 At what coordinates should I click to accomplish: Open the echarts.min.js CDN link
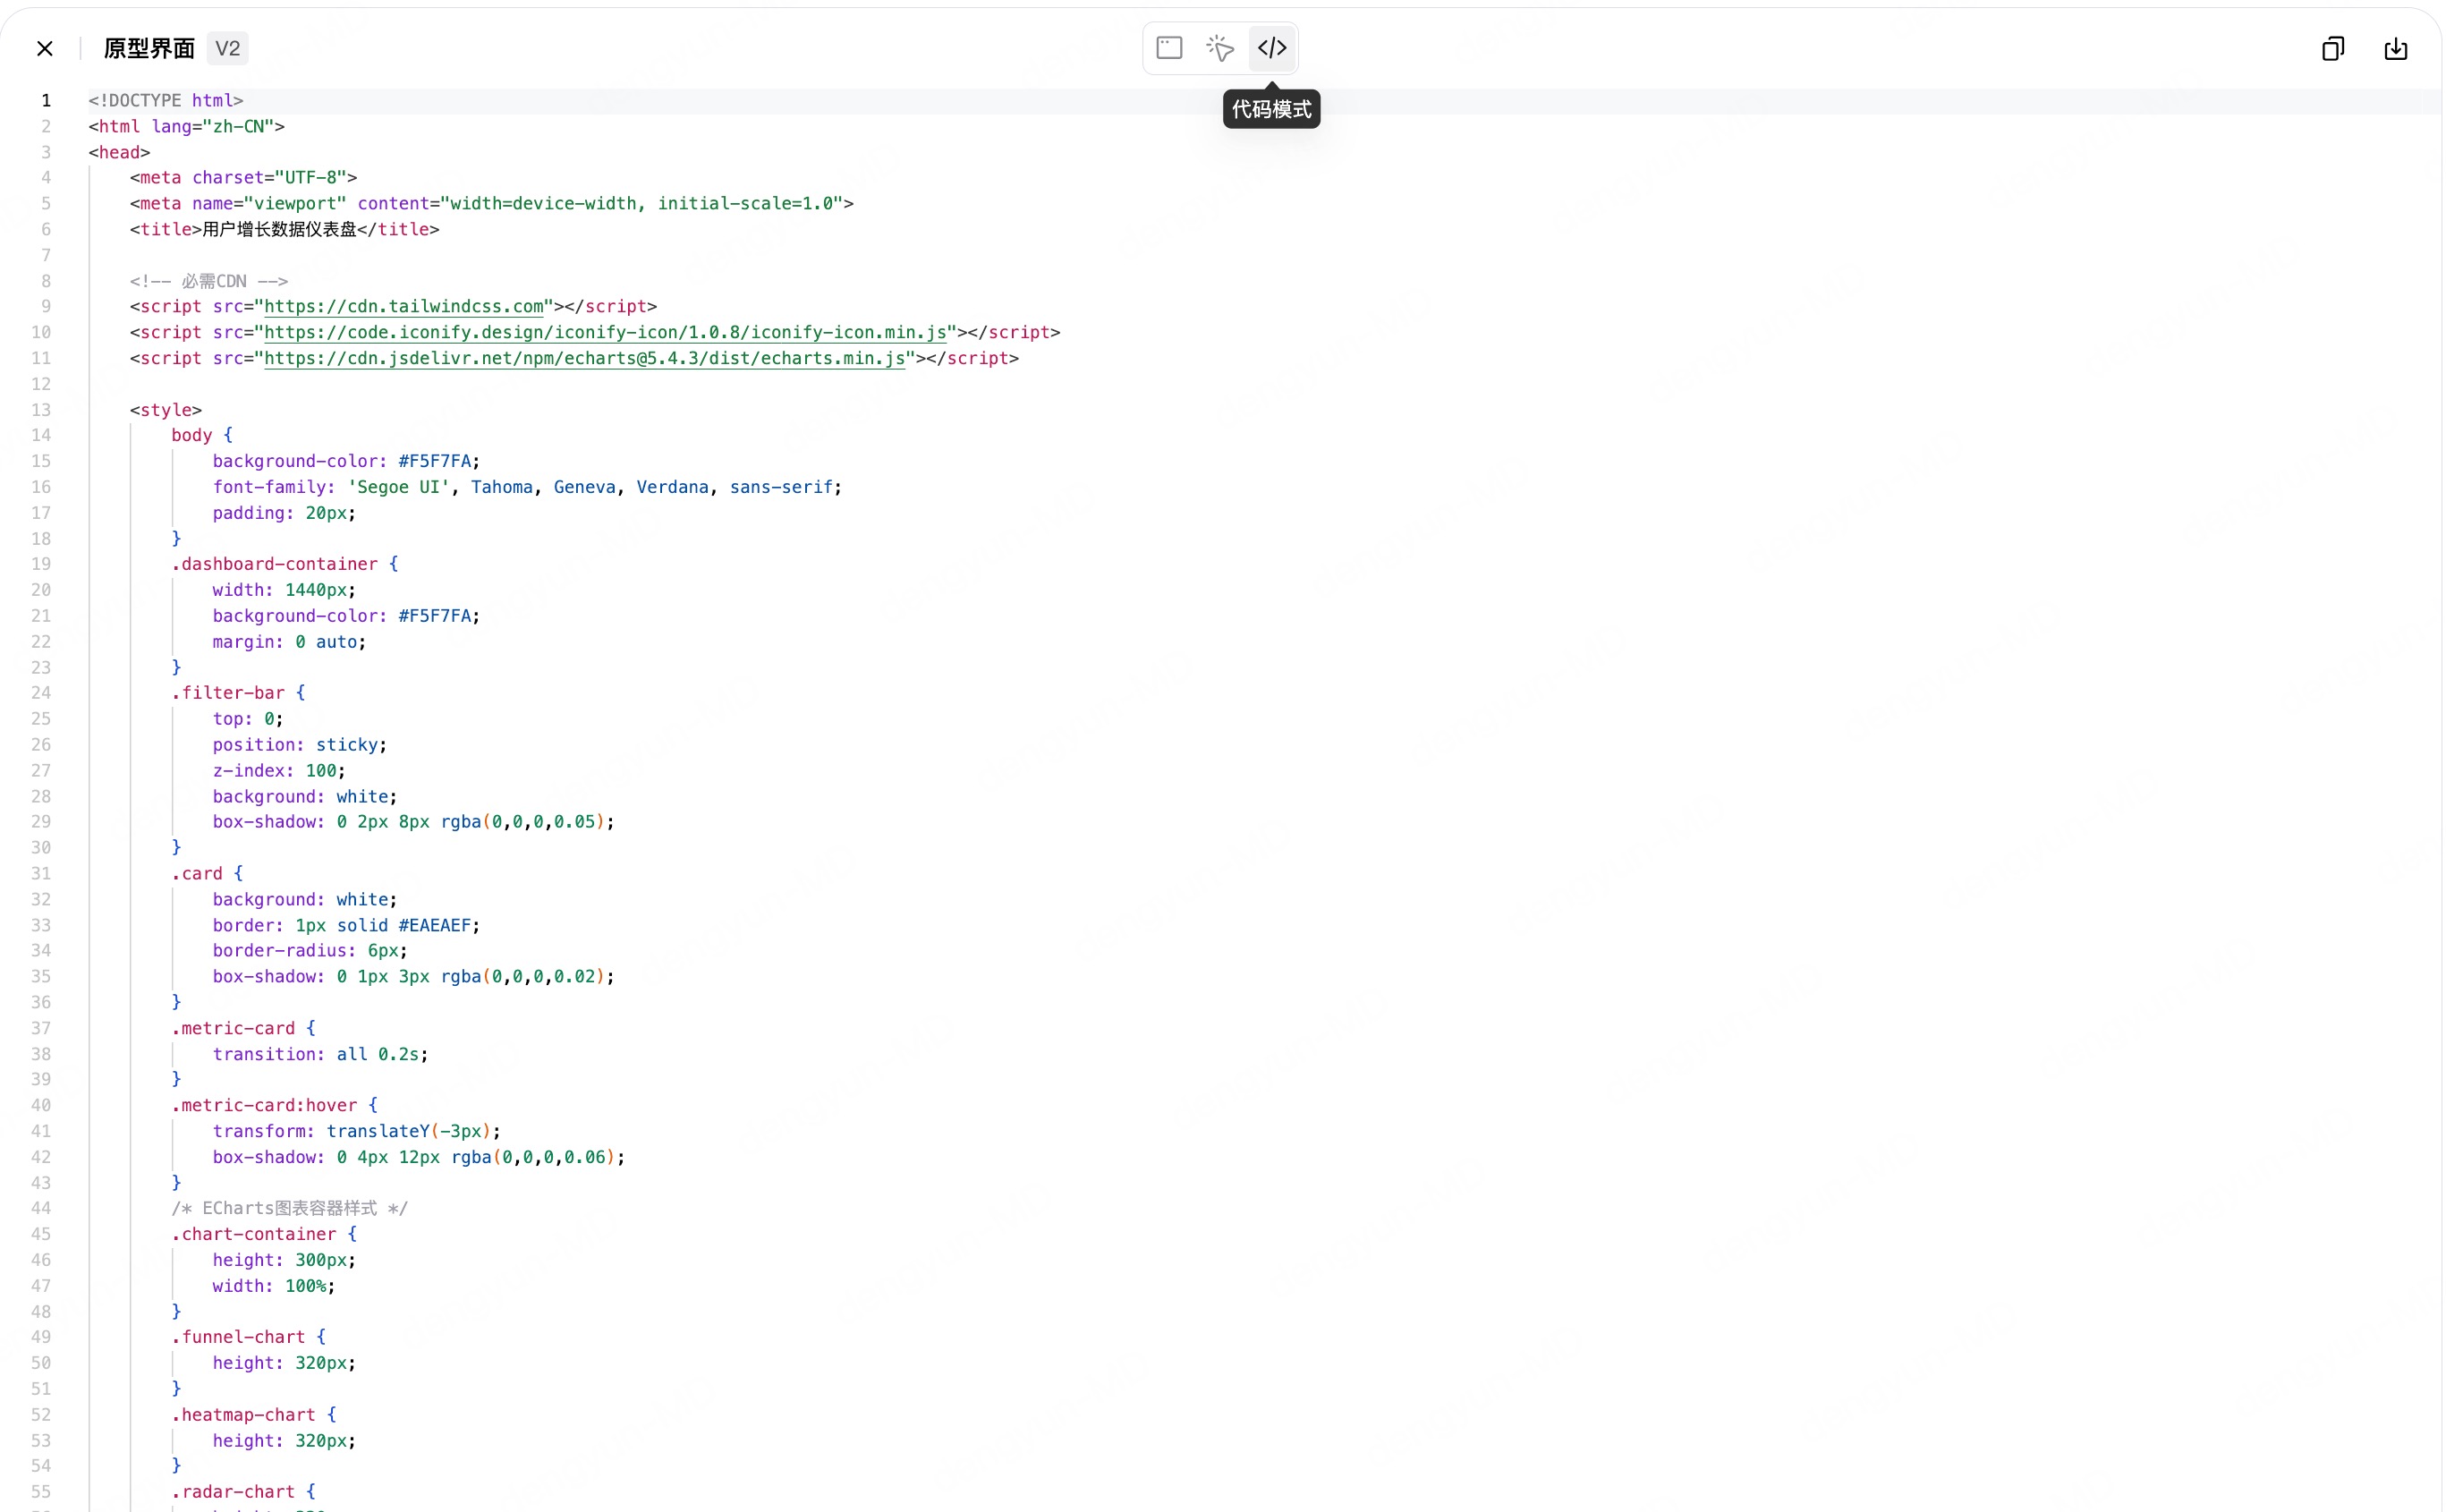[585, 358]
